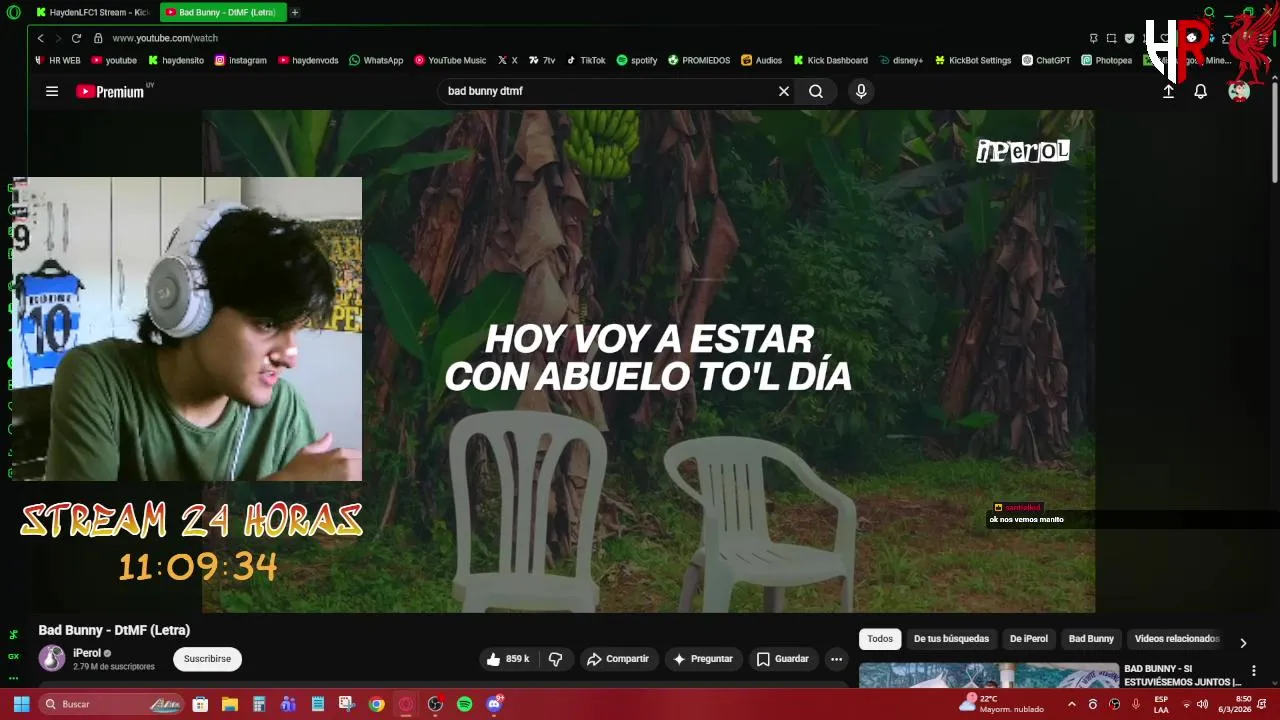Open options menu for the recommended BAD BUNNY video

[x=1254, y=671]
